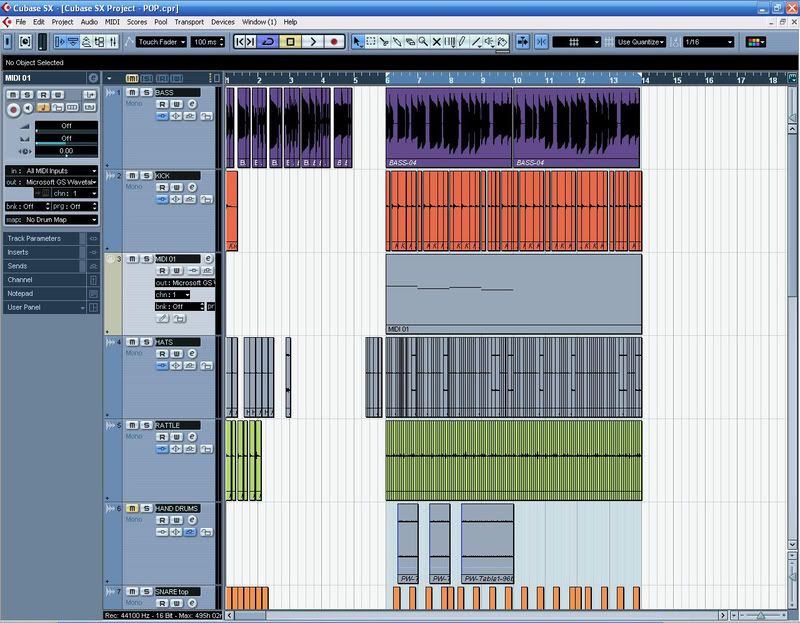Open the Mixer icon in toolbar
800x623 pixels.
[x=113, y=42]
